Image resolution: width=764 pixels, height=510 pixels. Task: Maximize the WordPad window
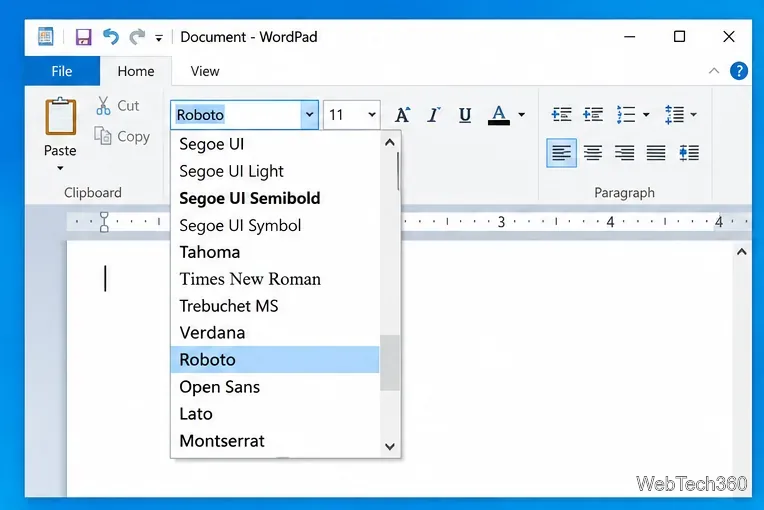pos(679,37)
